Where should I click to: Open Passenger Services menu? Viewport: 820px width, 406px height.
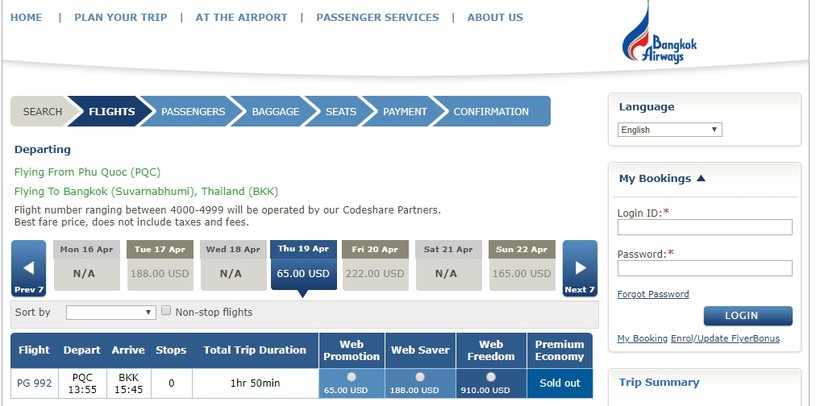(377, 17)
